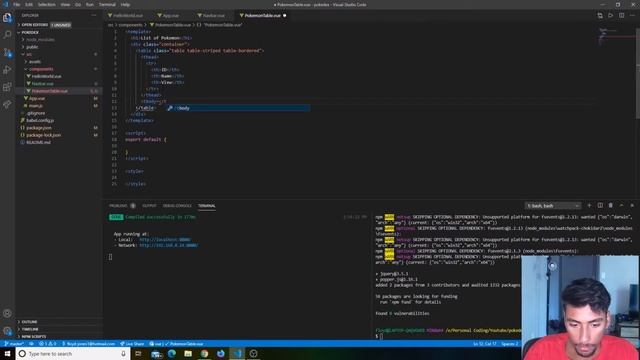Open the Terminal menu
The image size is (640, 360).
pos(107,4)
